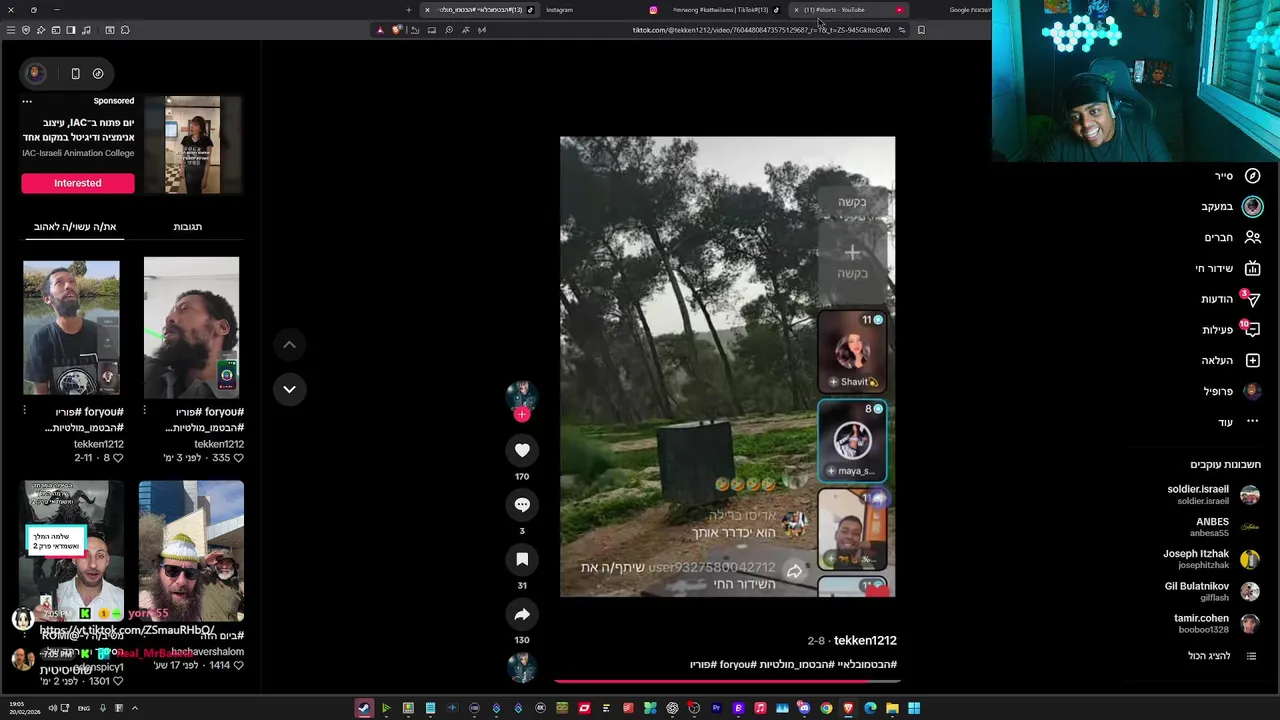Open the browser hamburger menu
This screenshot has width=1280, height=720.
11,30
